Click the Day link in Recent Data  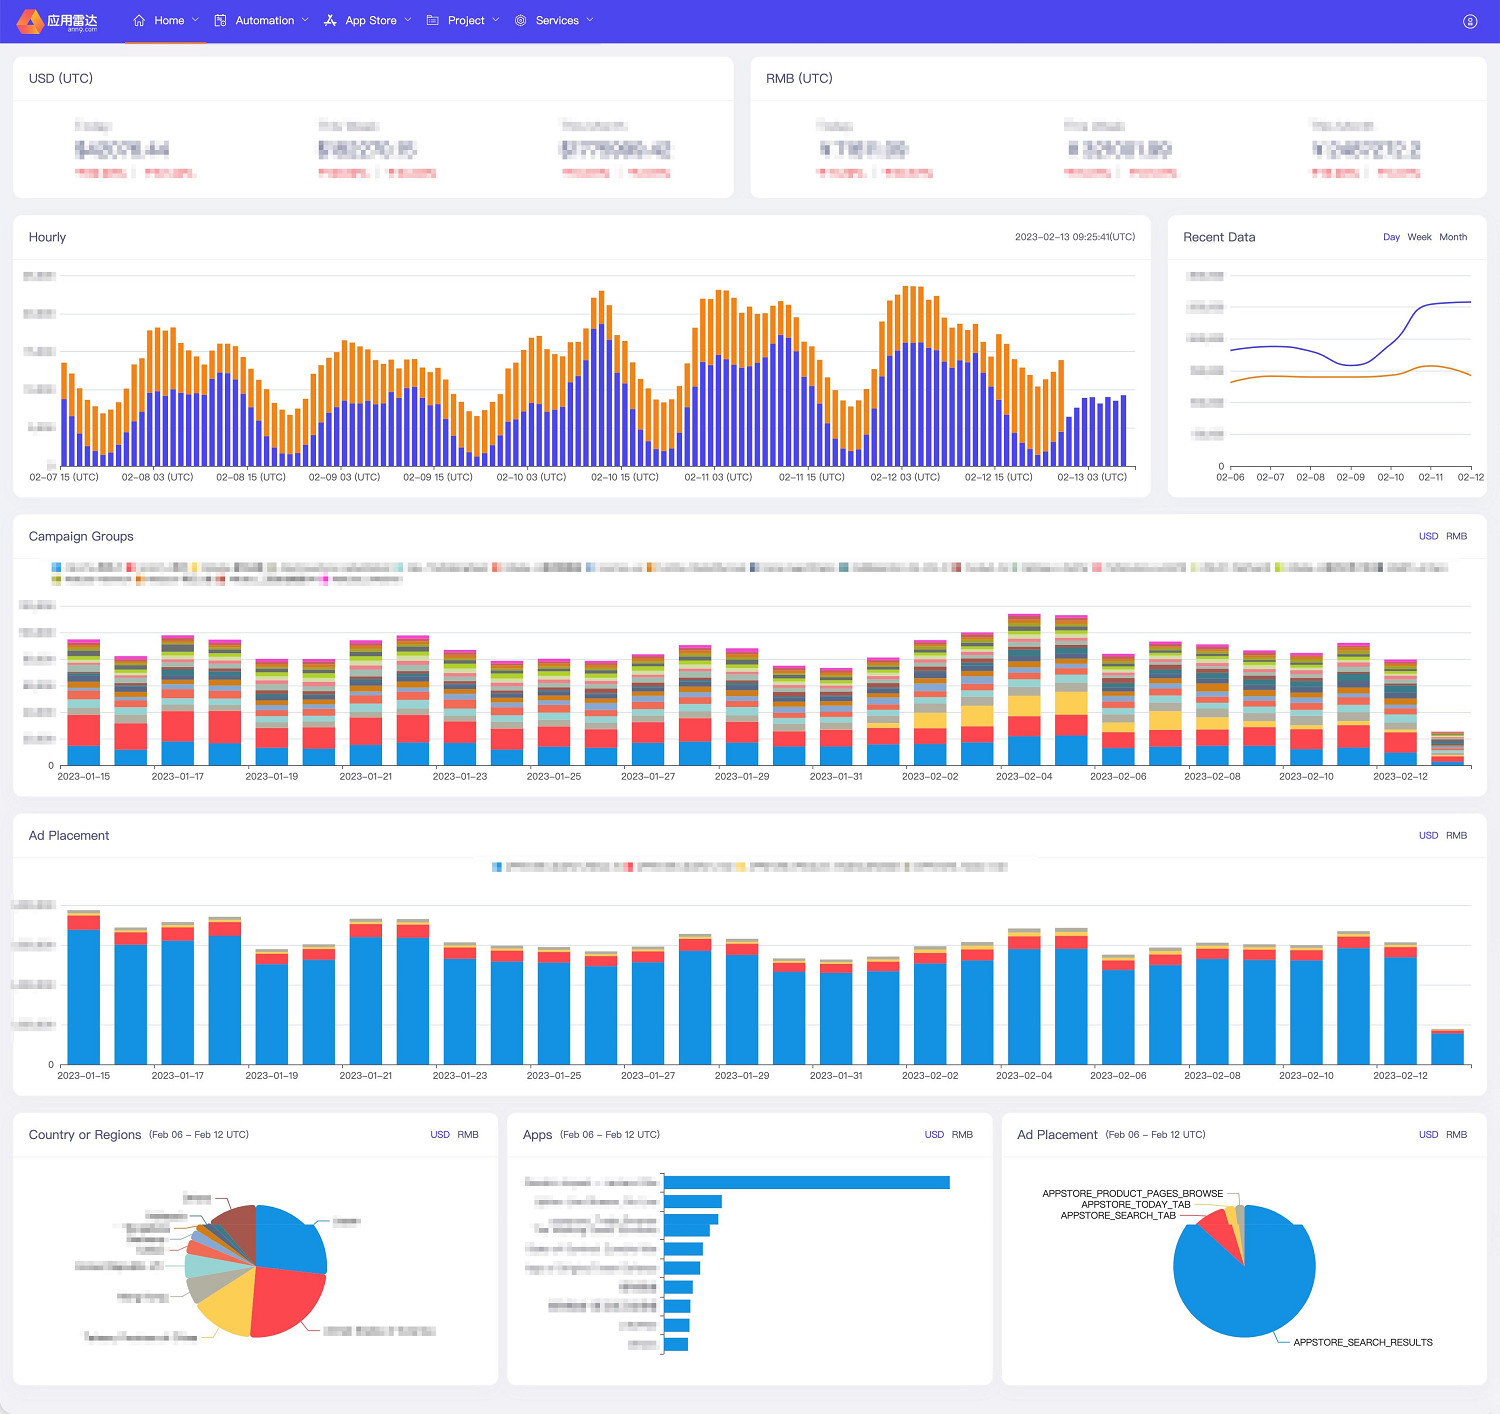(x=1391, y=237)
